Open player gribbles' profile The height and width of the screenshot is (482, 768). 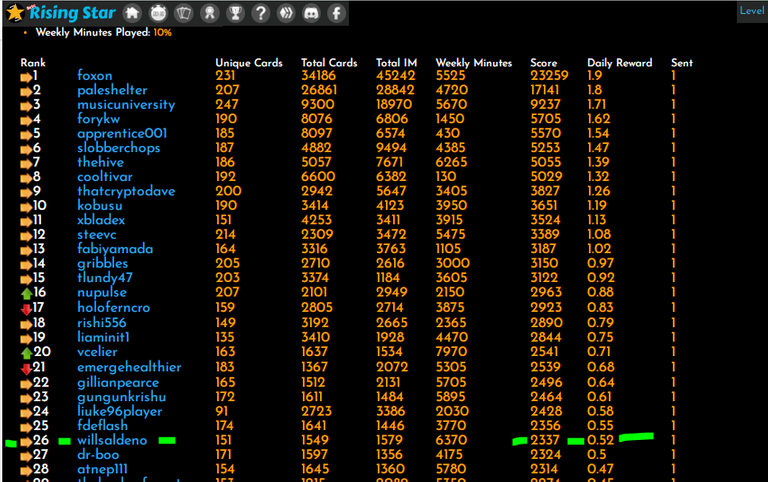[x=102, y=264]
